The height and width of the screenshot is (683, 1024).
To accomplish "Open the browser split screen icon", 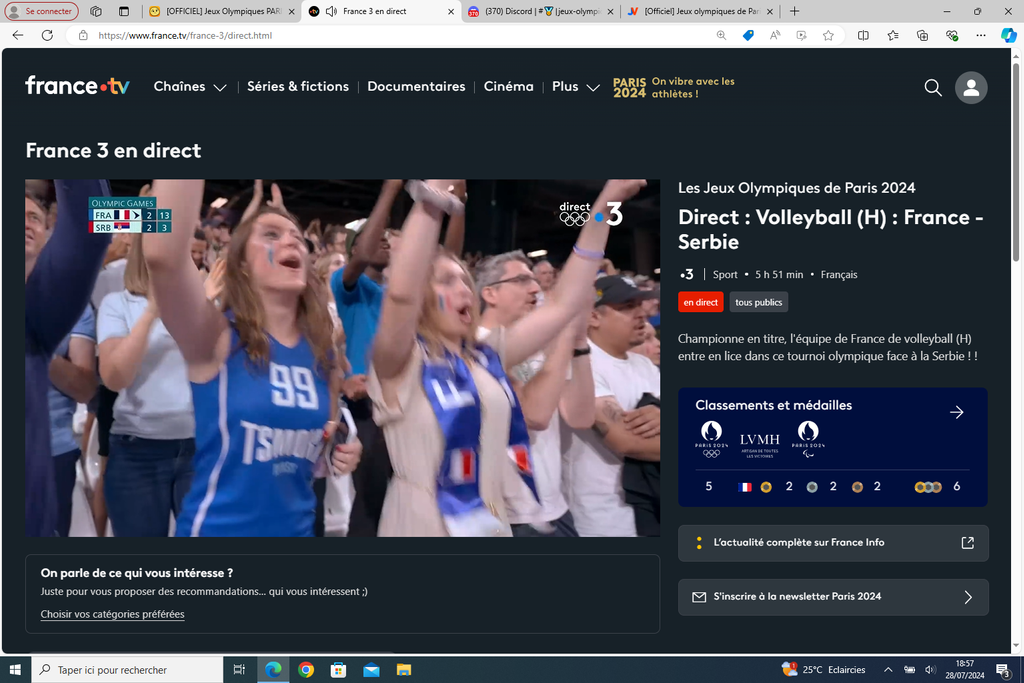I will click(863, 35).
